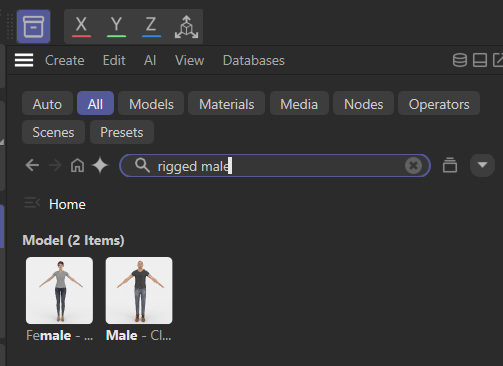The width and height of the screenshot is (503, 366).
Task: Click the sparkle AI search icon
Action: [100, 165]
